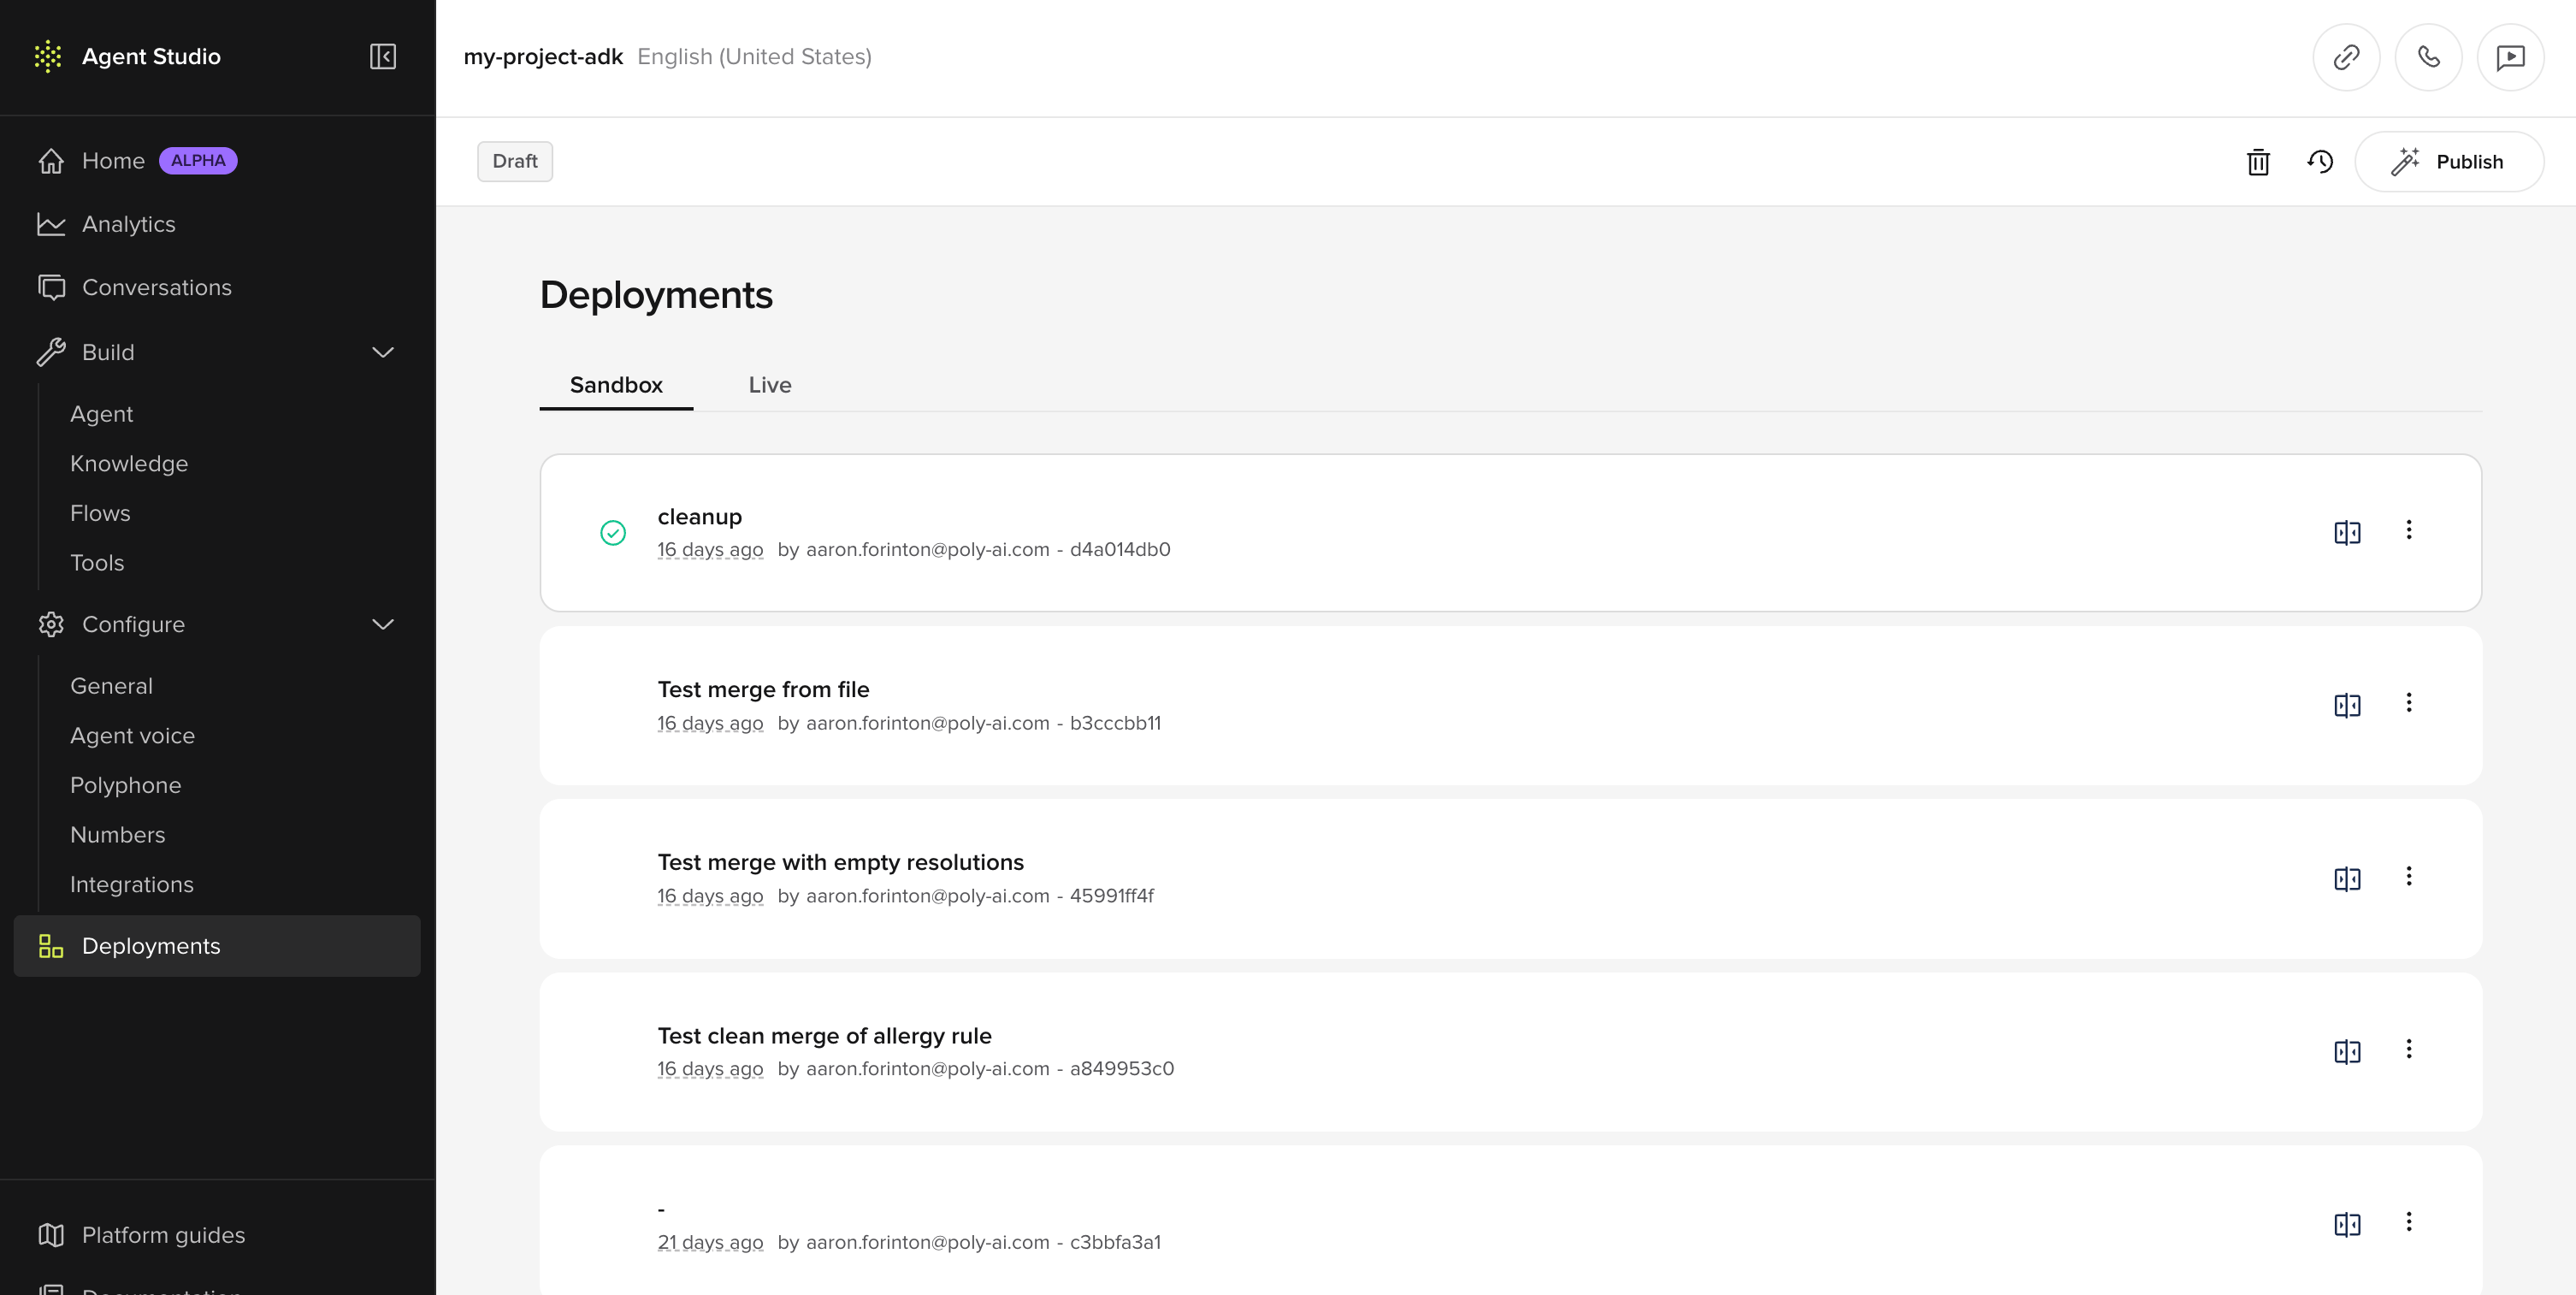The image size is (2576, 1295).
Task: Compare Test merge with empty resolutions diff
Action: pos(2347,879)
